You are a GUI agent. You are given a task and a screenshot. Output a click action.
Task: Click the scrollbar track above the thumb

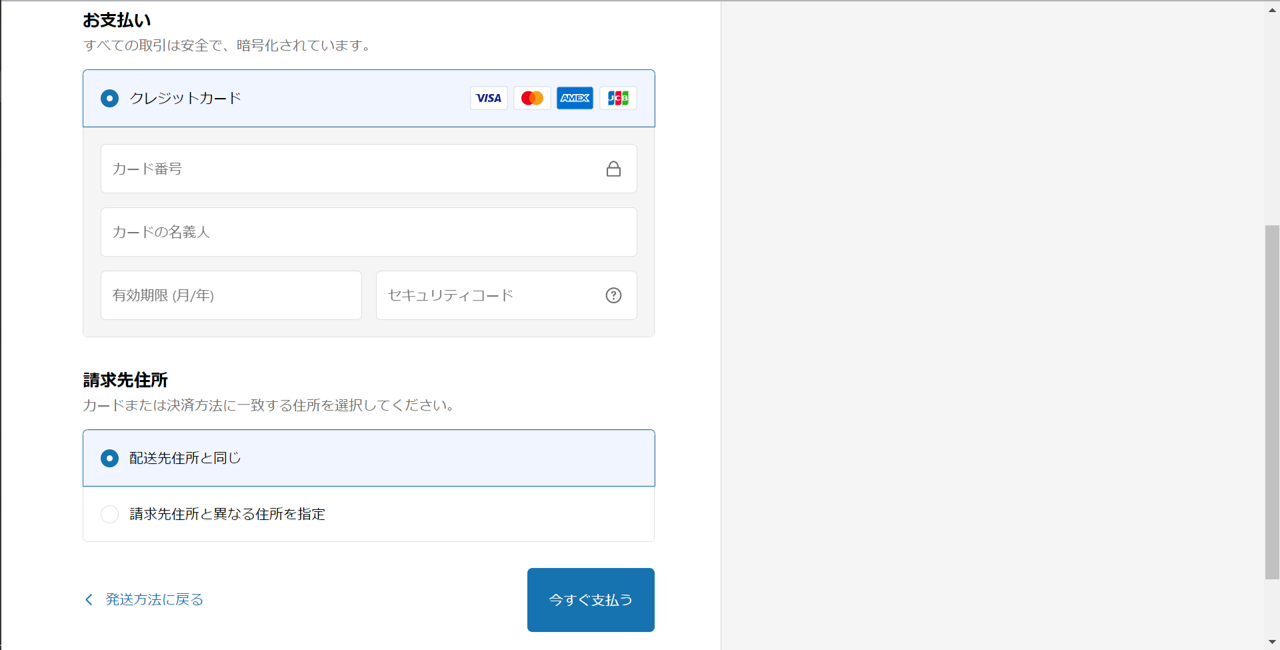[1271, 110]
